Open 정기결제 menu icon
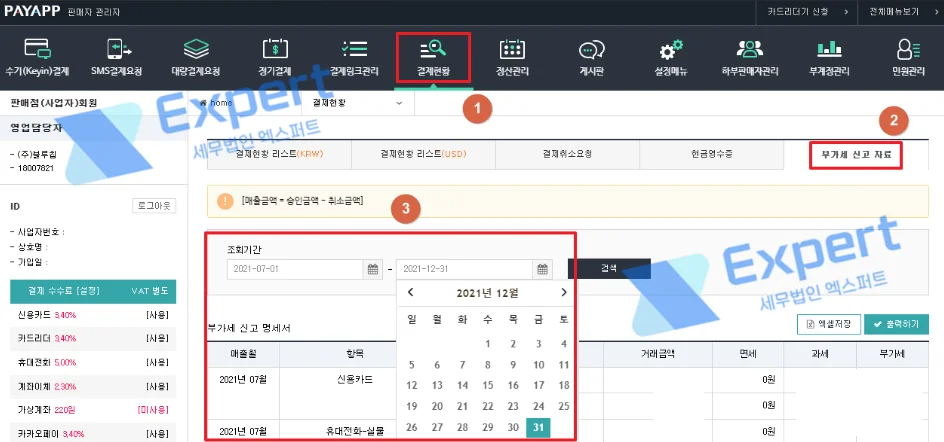944x442 pixels. point(275,49)
